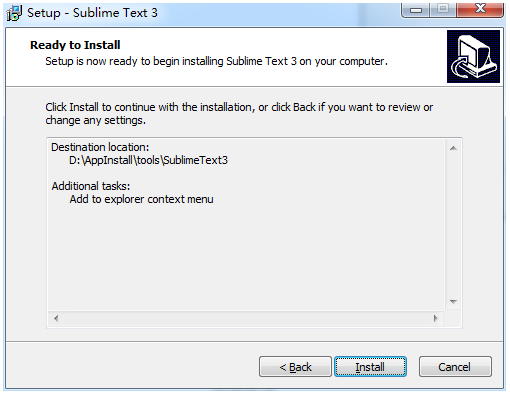510x395 pixels.
Task: Click the D:\AppInstall\tools\SublimeText3 path text
Action: (x=148, y=160)
